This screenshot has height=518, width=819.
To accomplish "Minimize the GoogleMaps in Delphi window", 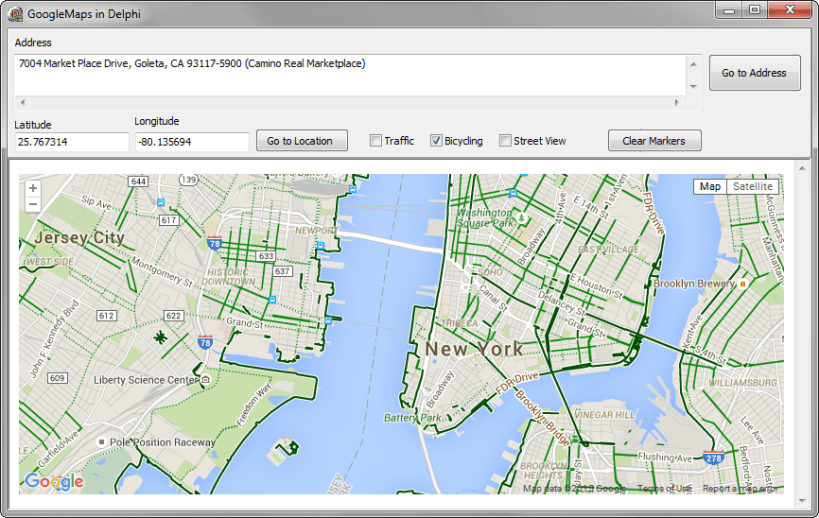I will pyautogui.click(x=730, y=10).
